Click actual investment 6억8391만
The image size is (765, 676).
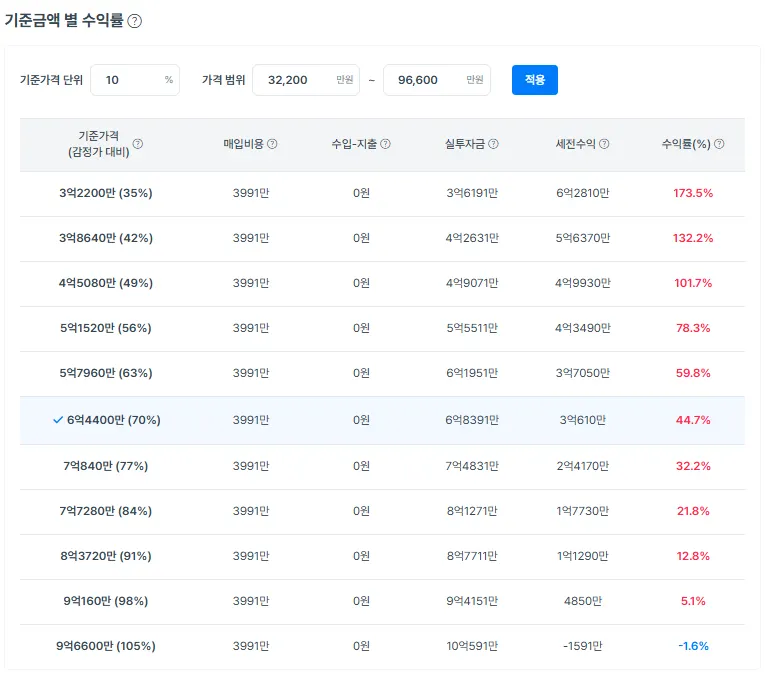[472, 420]
